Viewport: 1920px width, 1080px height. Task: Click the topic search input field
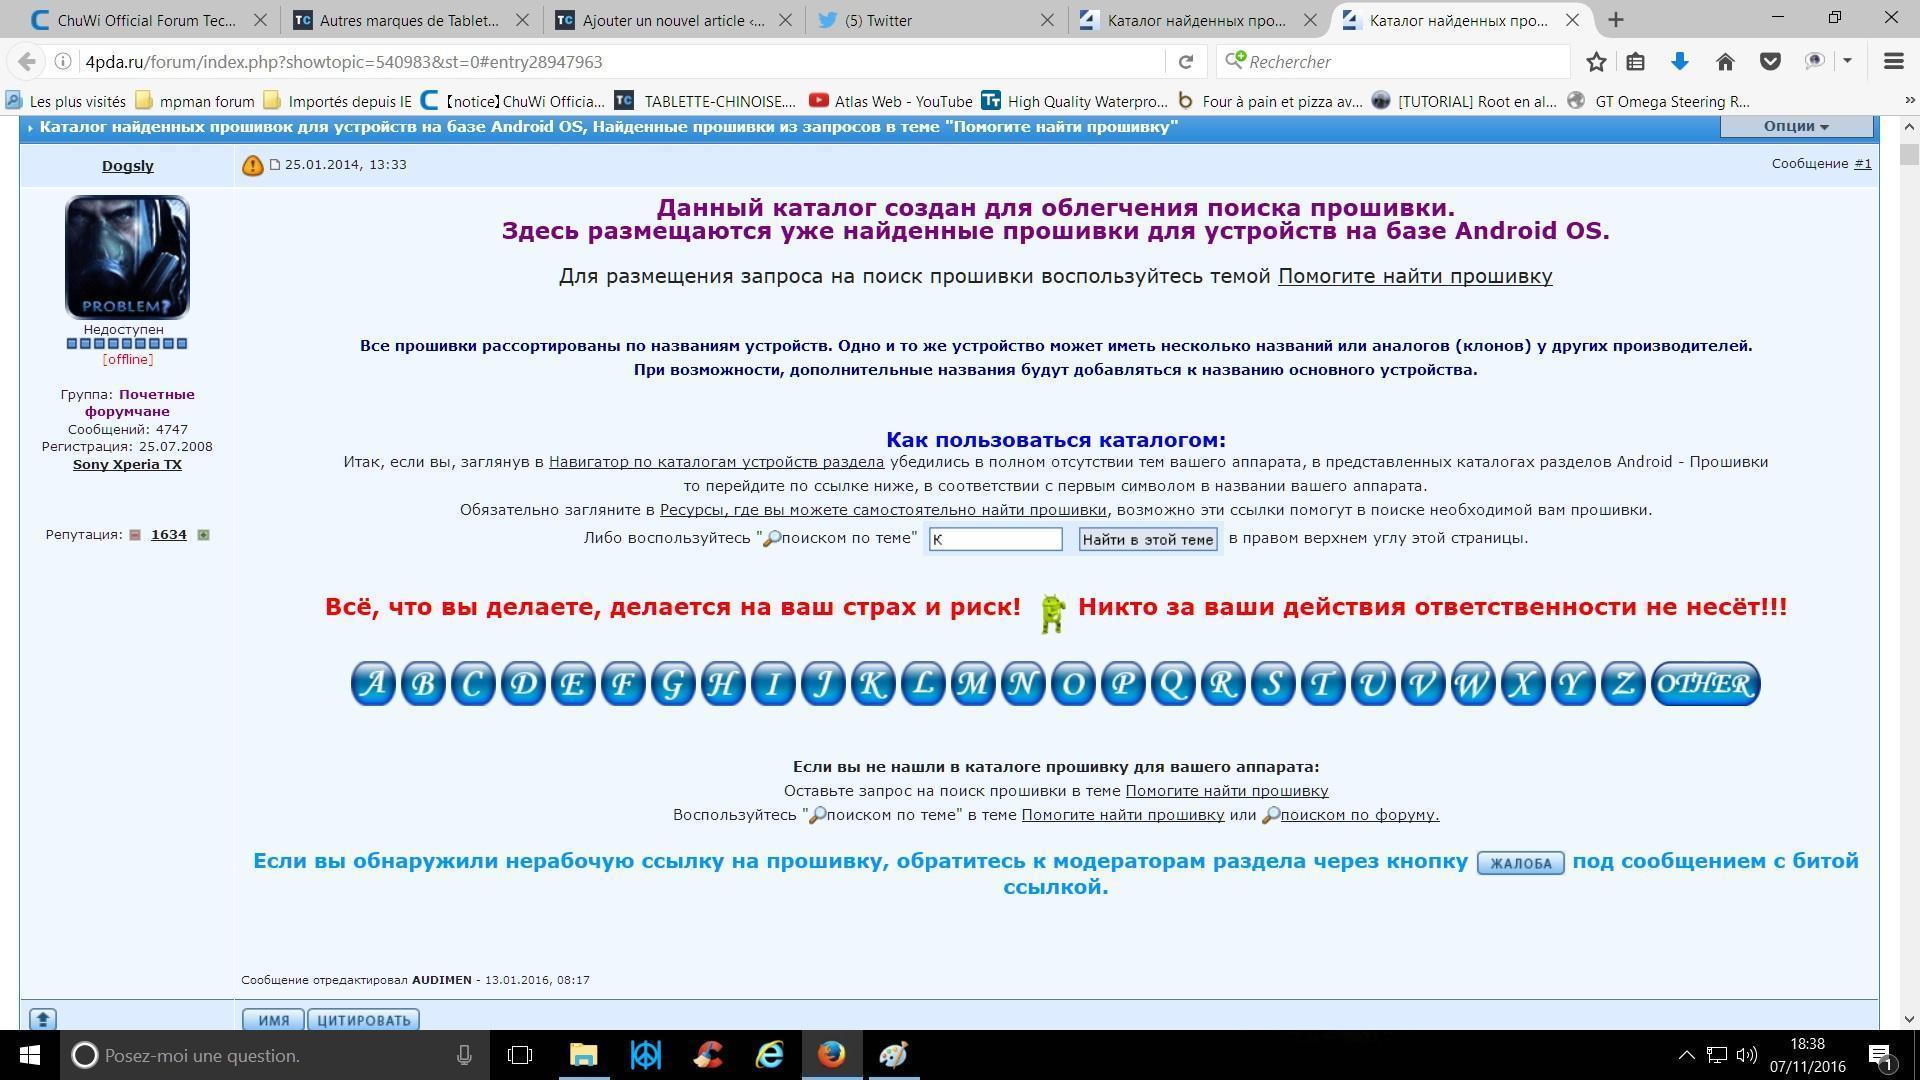pos(995,540)
